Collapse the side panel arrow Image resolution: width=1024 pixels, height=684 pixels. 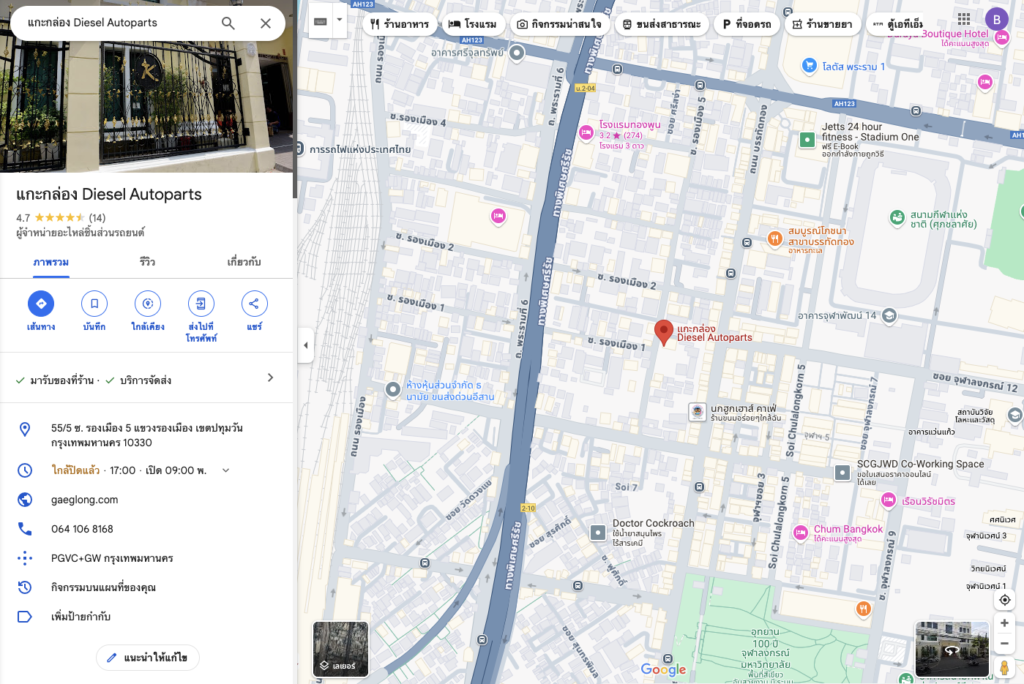306,346
